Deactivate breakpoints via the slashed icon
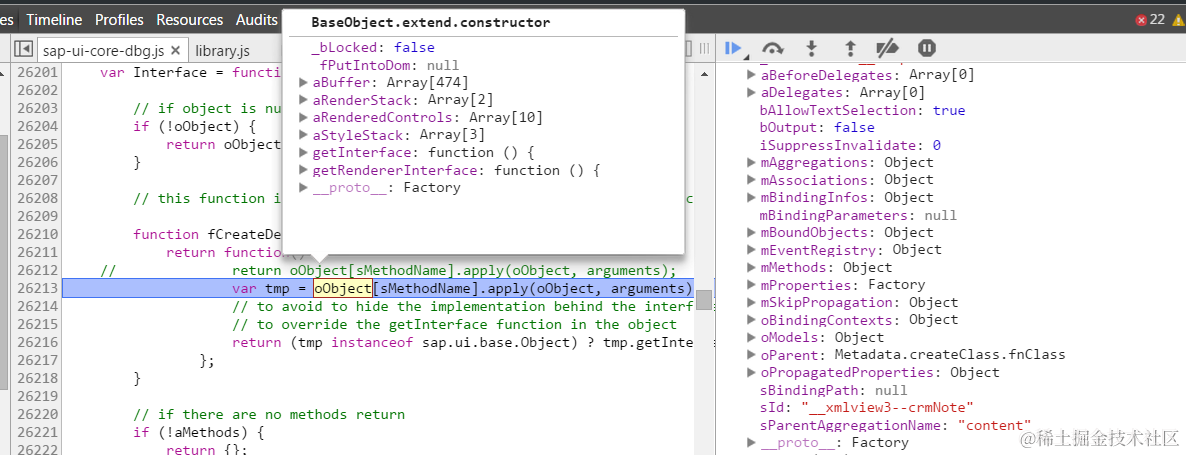This screenshot has width=1186, height=455. click(x=887, y=49)
